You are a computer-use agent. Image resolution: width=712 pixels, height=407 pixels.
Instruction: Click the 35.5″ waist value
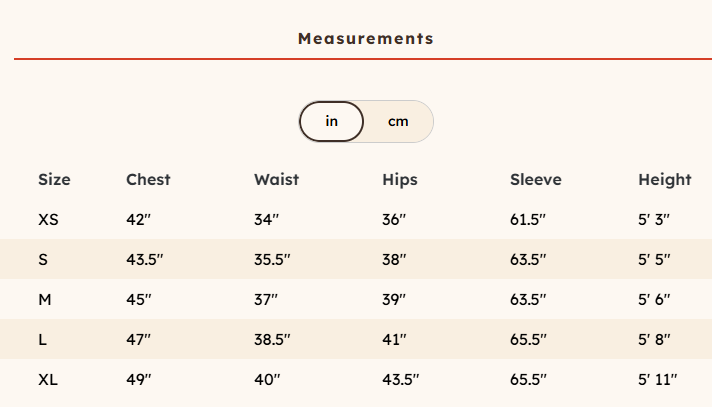(x=272, y=260)
